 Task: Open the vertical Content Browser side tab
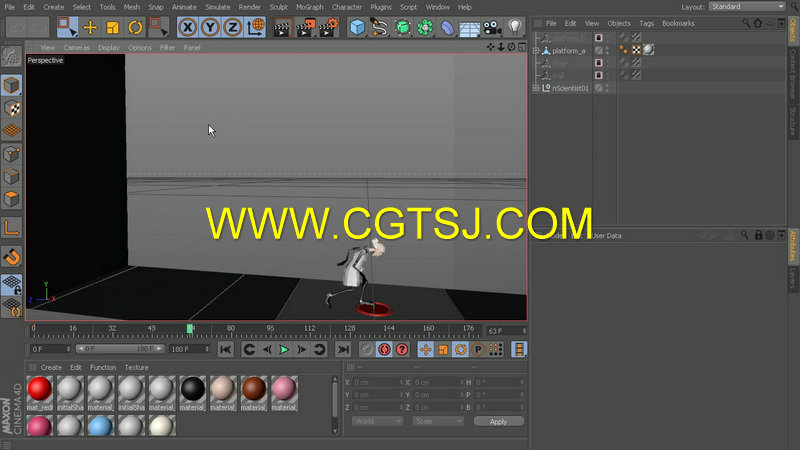[x=792, y=74]
